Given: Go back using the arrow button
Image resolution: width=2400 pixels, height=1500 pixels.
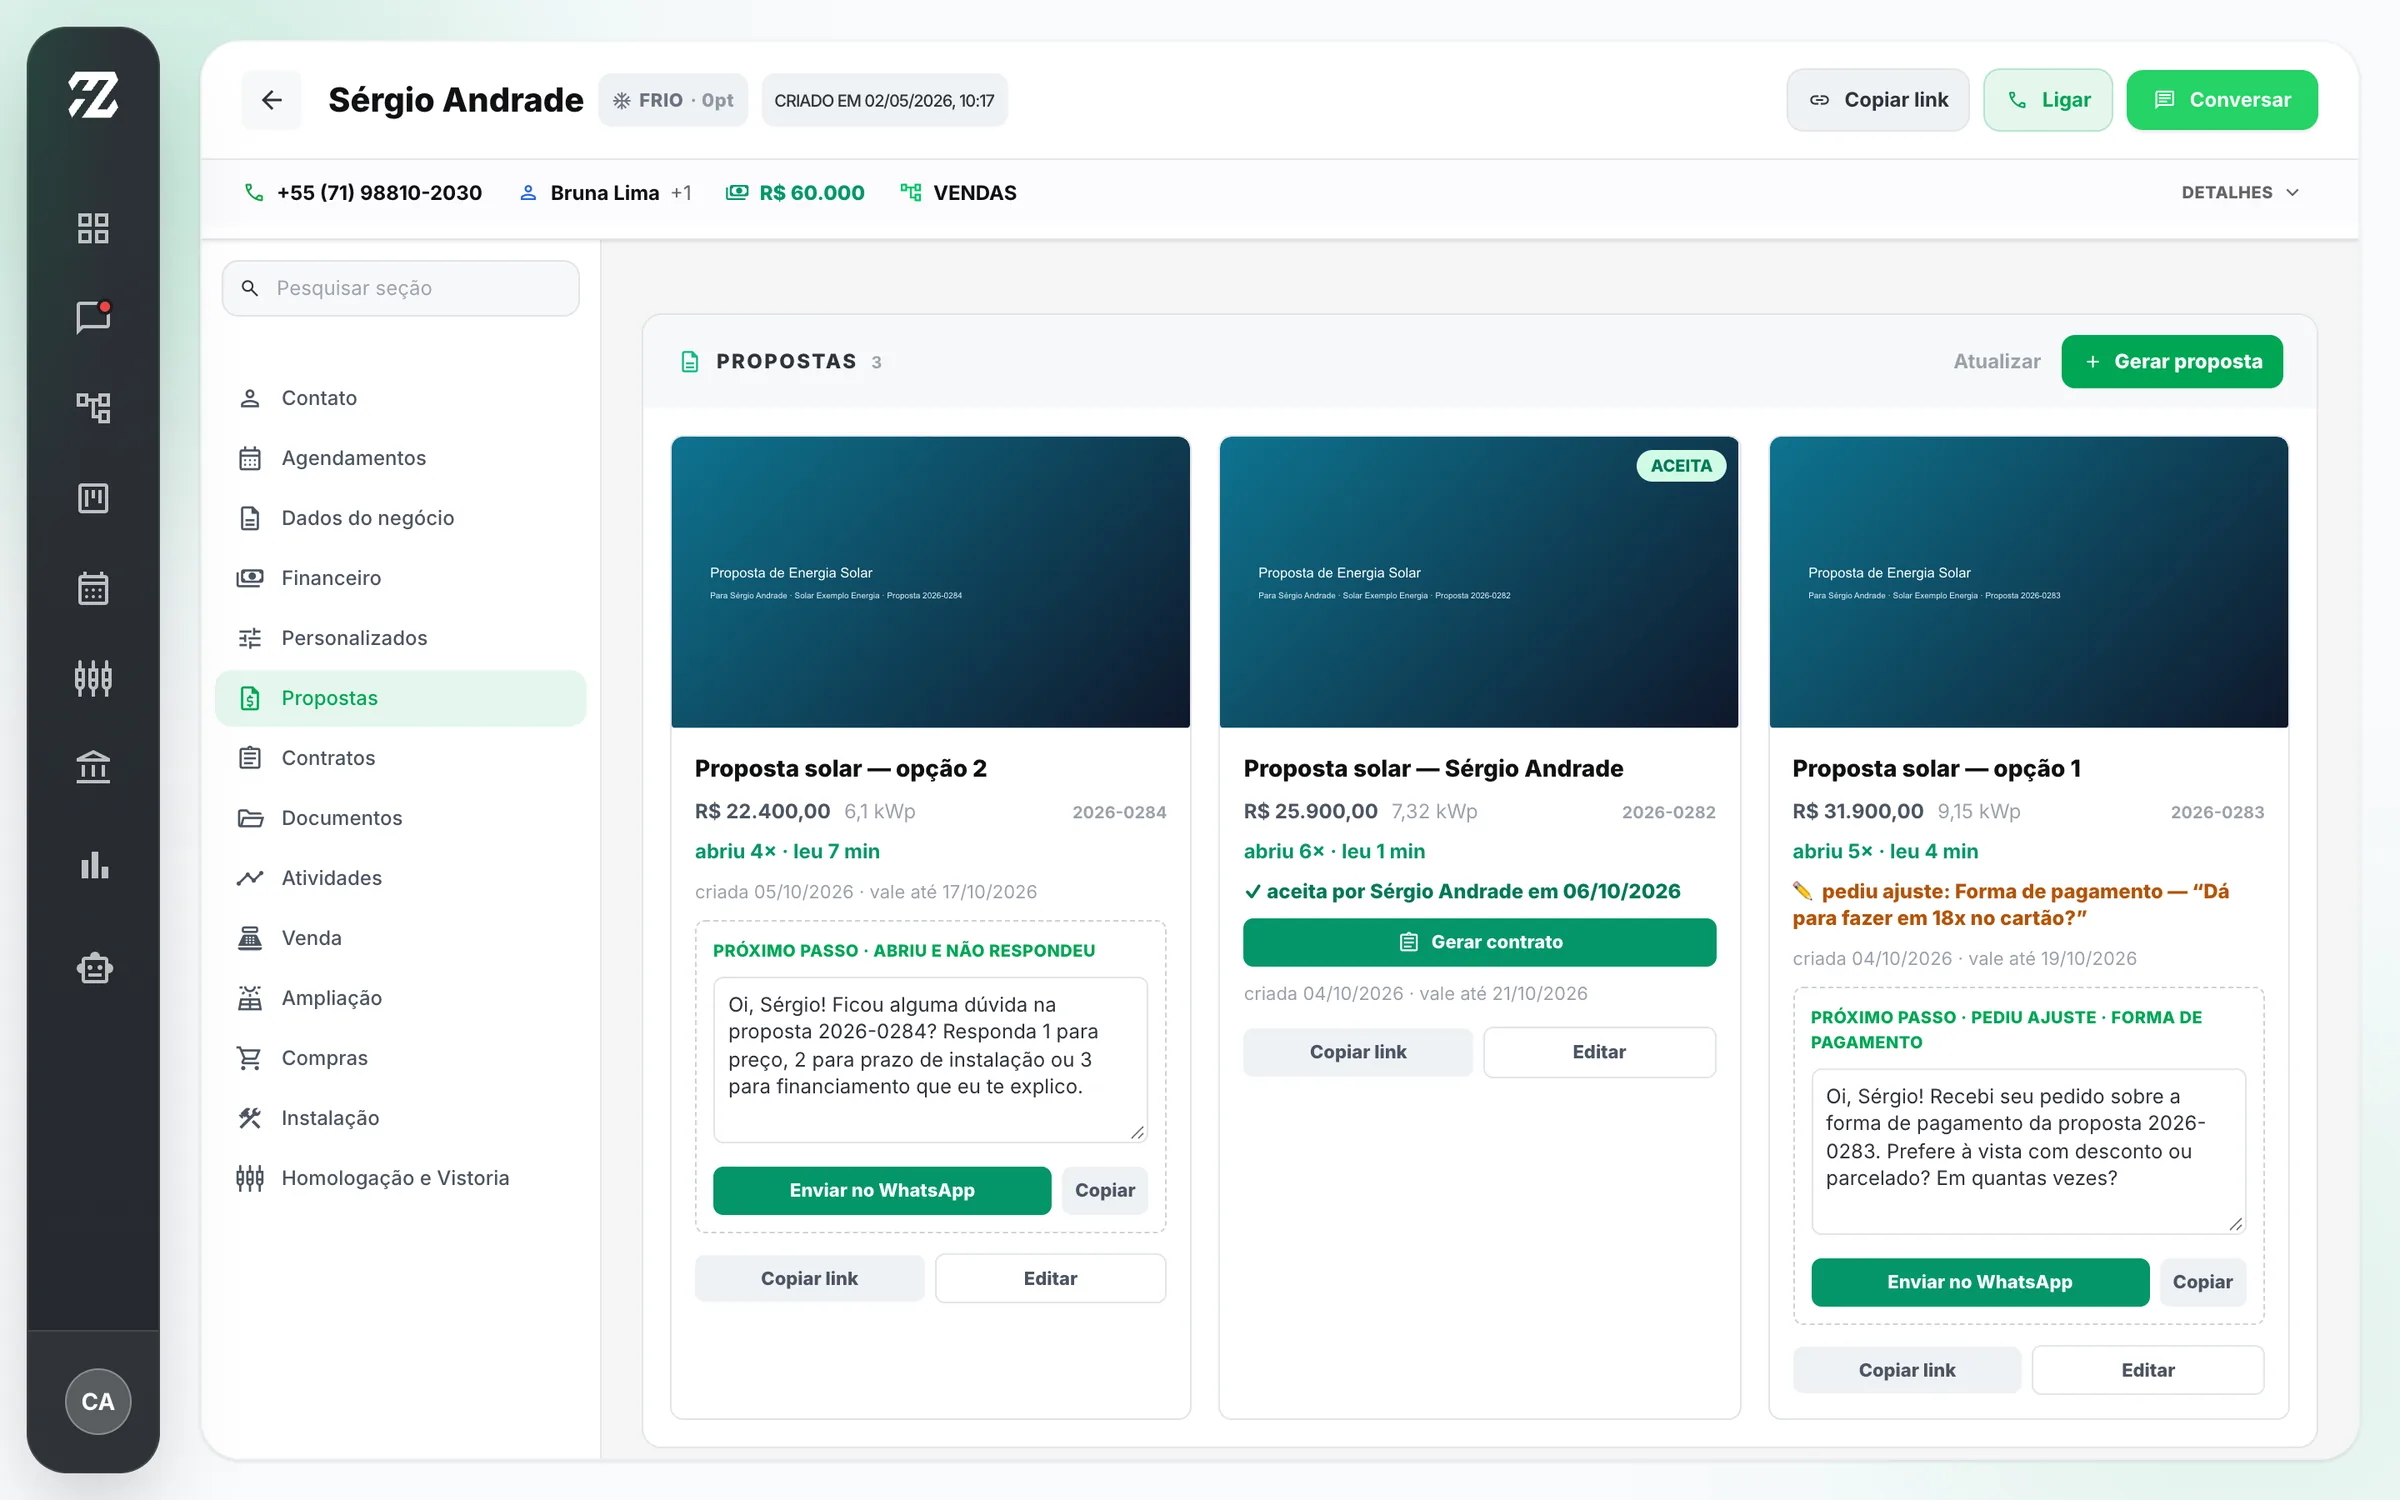Looking at the screenshot, I should coord(271,100).
